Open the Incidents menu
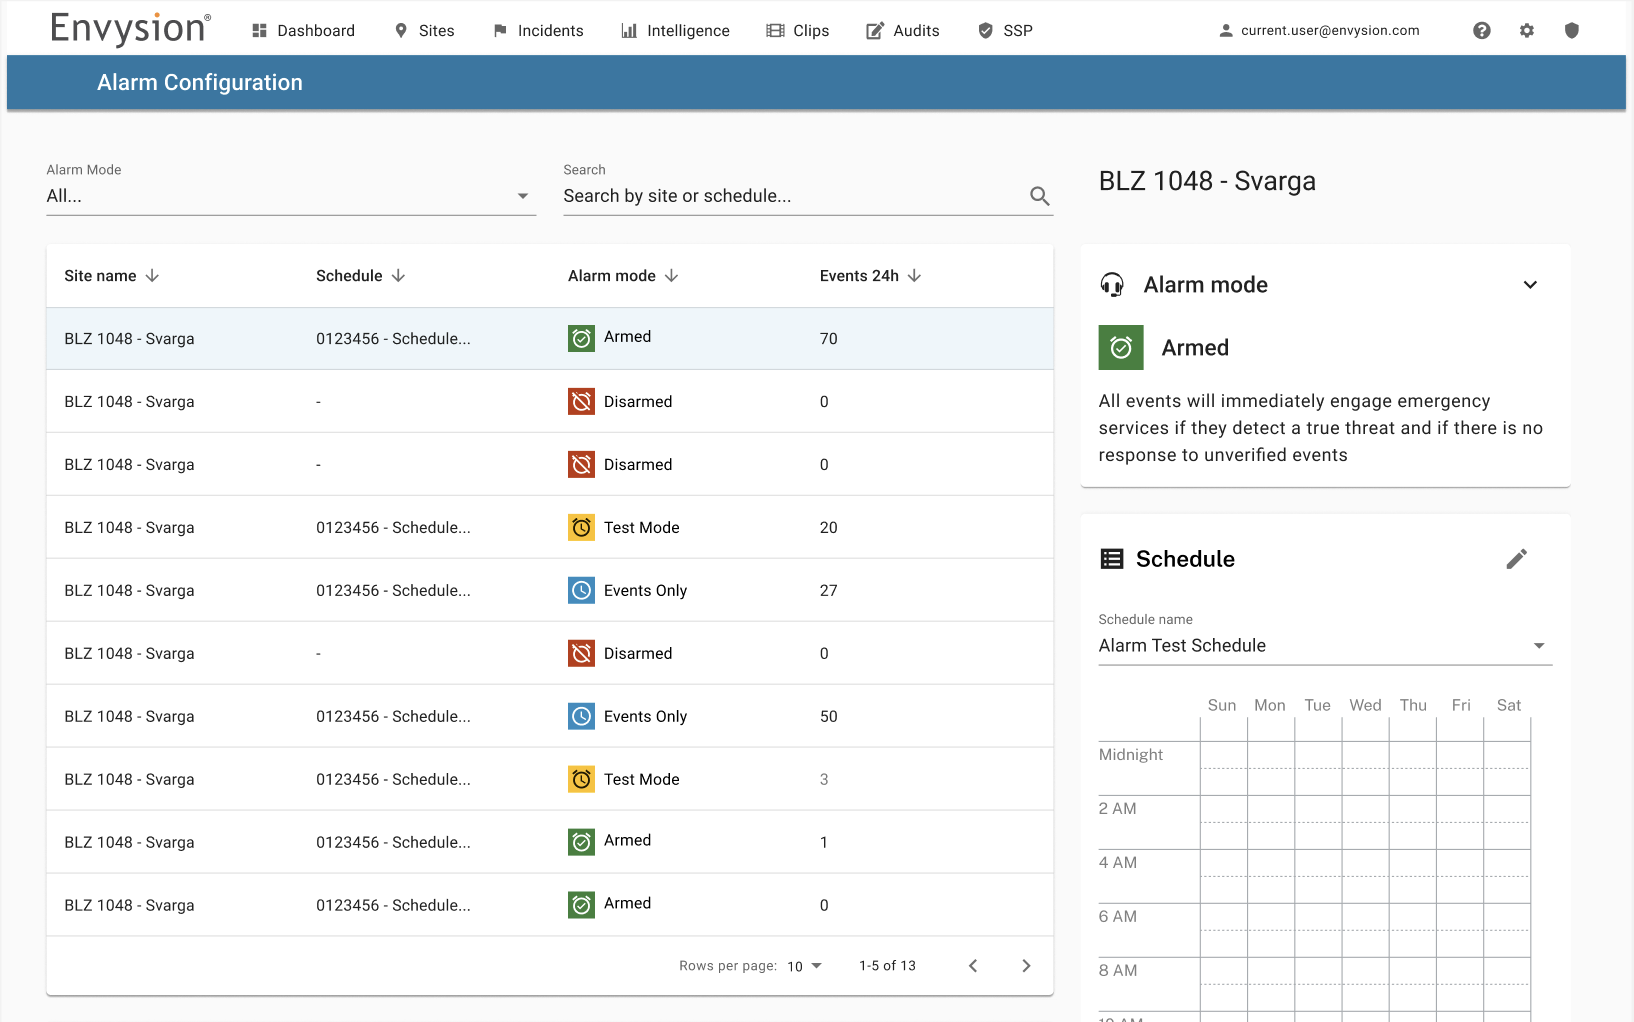 tap(538, 31)
